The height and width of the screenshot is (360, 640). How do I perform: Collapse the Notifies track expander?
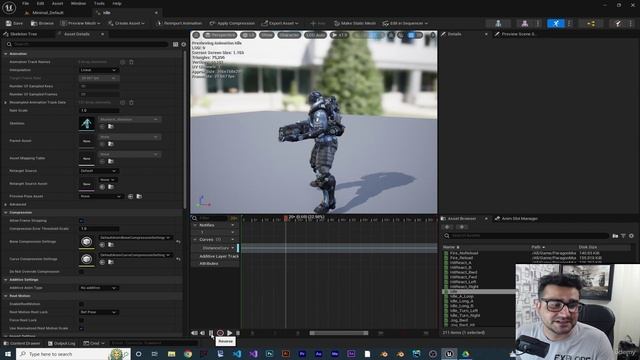(x=195, y=225)
